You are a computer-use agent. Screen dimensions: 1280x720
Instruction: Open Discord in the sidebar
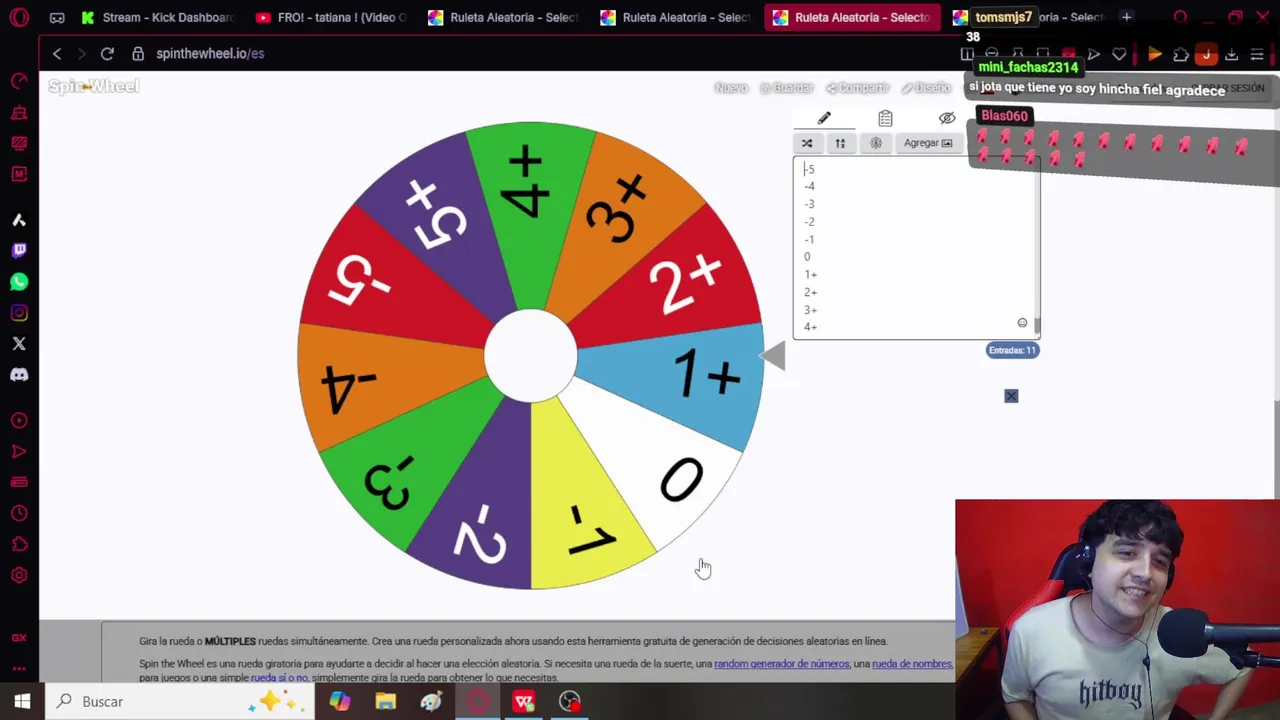click(x=19, y=375)
